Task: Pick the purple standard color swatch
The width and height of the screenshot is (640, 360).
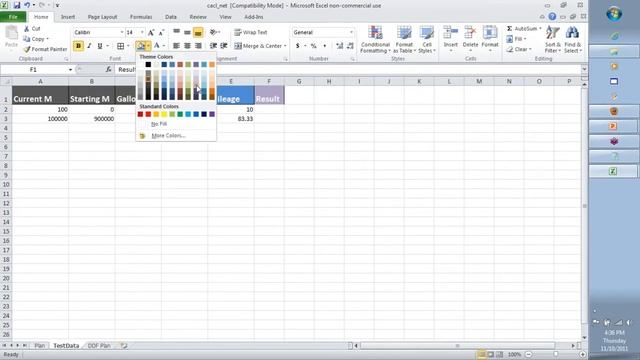Action: pos(212,114)
